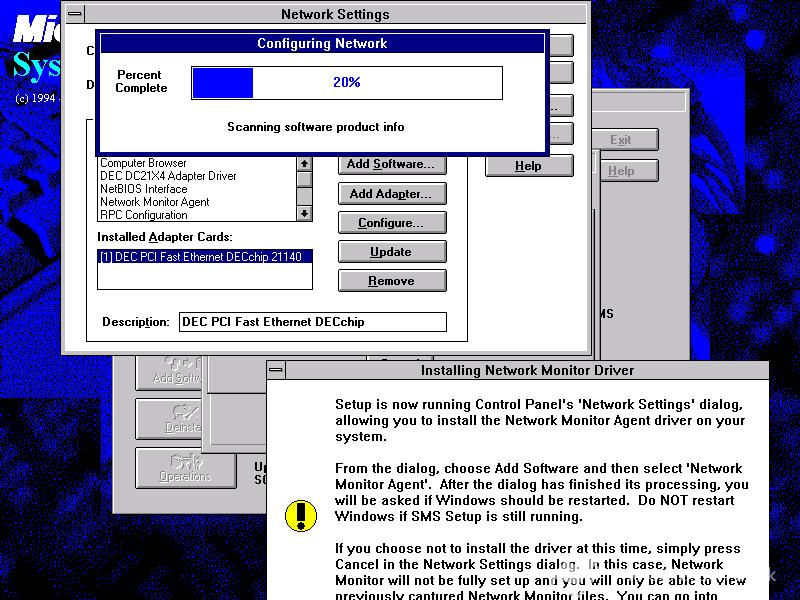800x600 pixels.
Task: Open Network Settings window control menu
Action: coord(75,14)
